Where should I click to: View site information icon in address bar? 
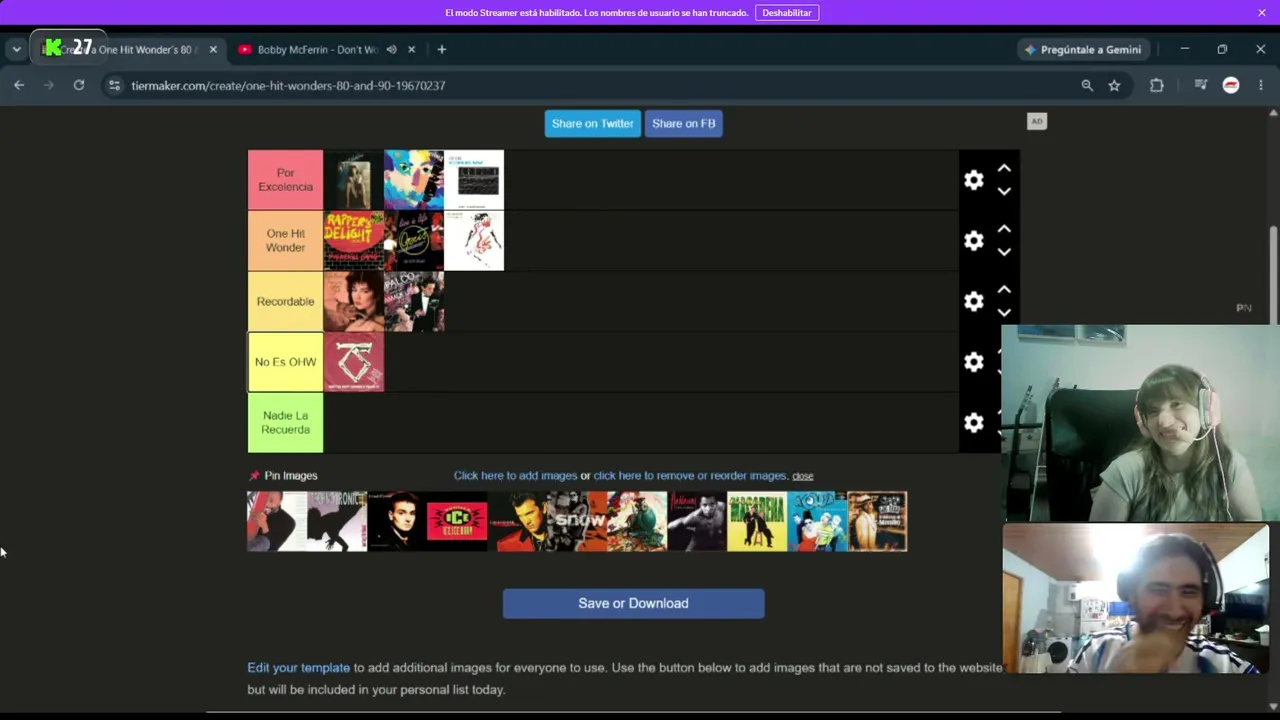point(114,86)
